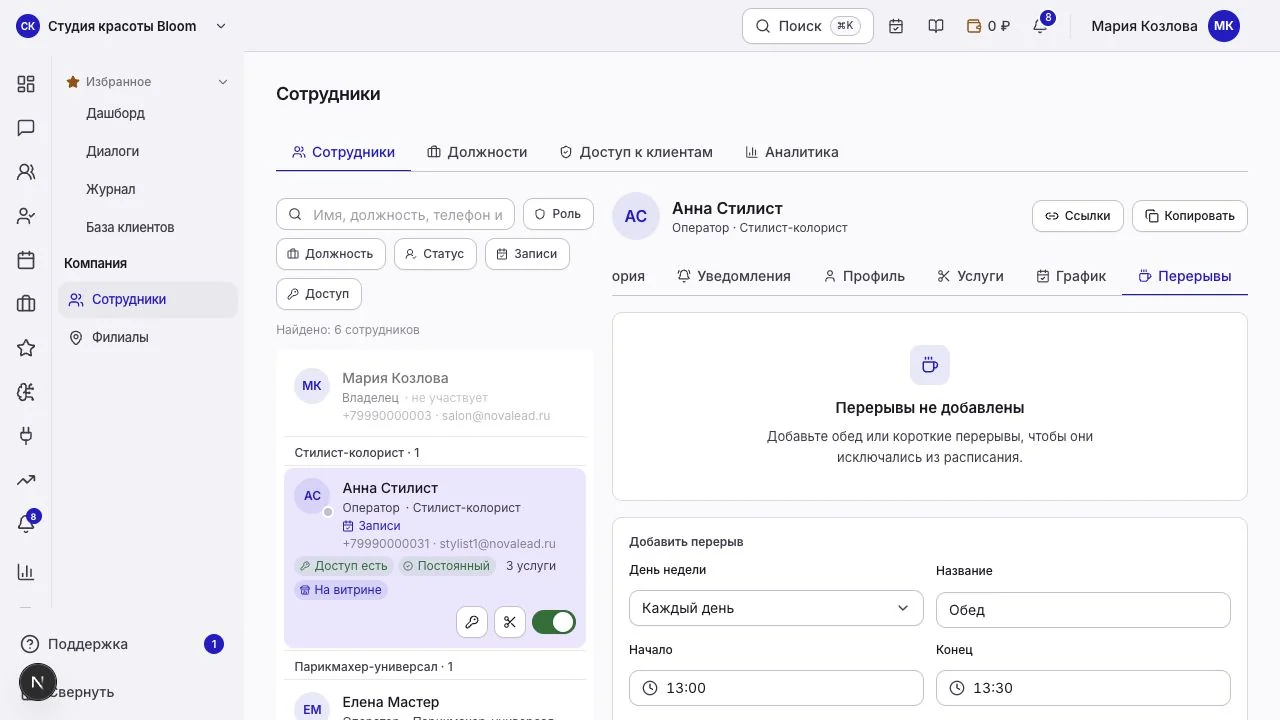Open the bar chart icon in sidebar
Screen dimensions: 1280x720
coord(26,572)
